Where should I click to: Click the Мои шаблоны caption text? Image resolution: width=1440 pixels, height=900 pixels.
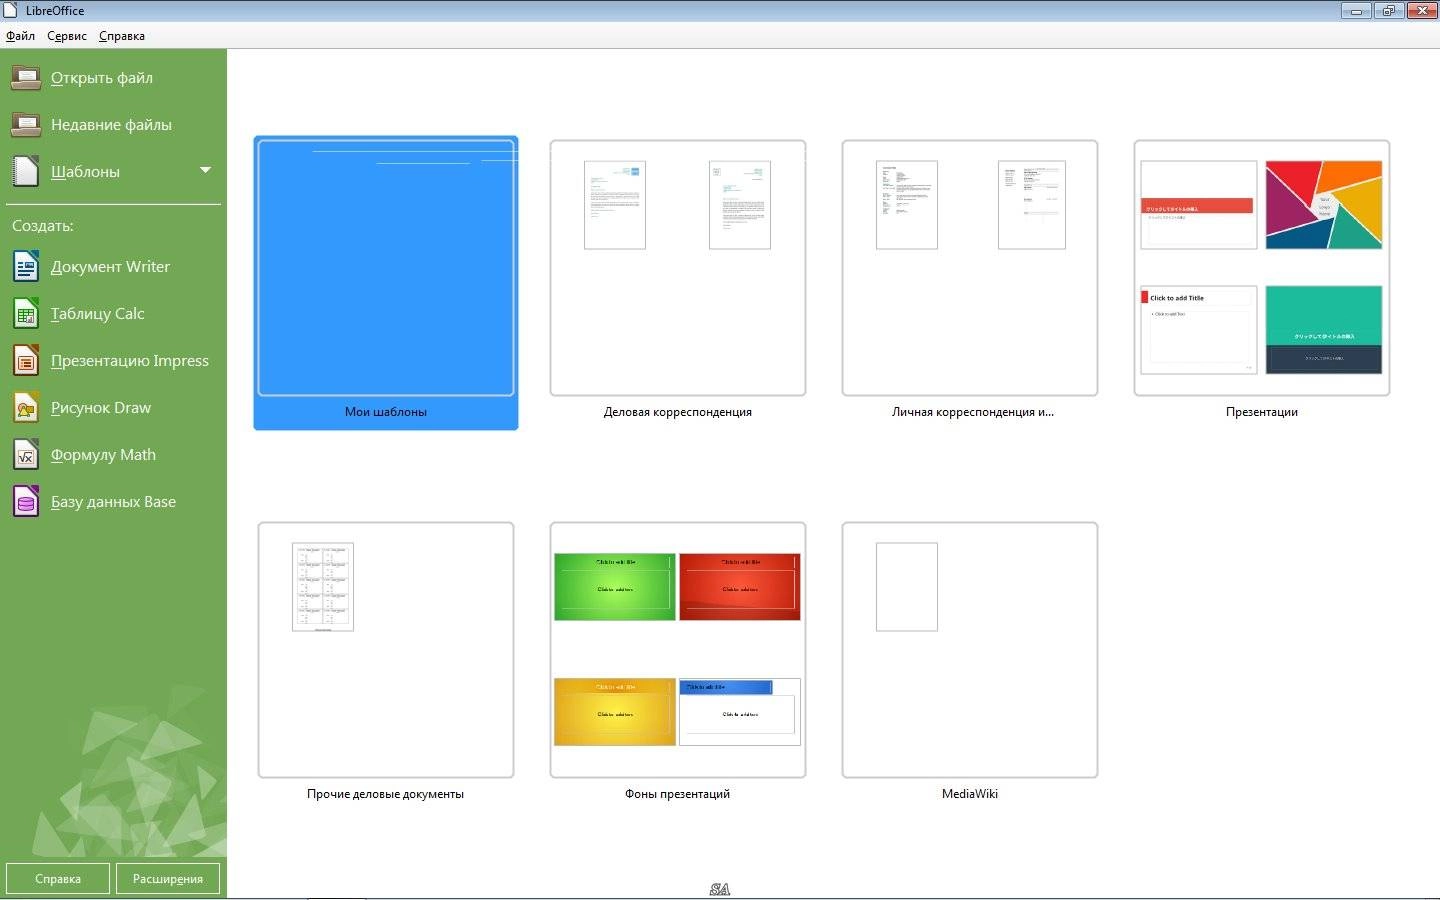coord(386,412)
